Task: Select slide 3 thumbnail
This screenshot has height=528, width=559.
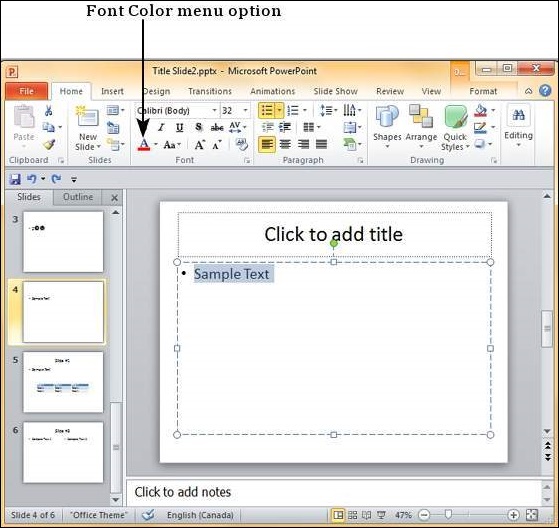Action: [x=63, y=241]
